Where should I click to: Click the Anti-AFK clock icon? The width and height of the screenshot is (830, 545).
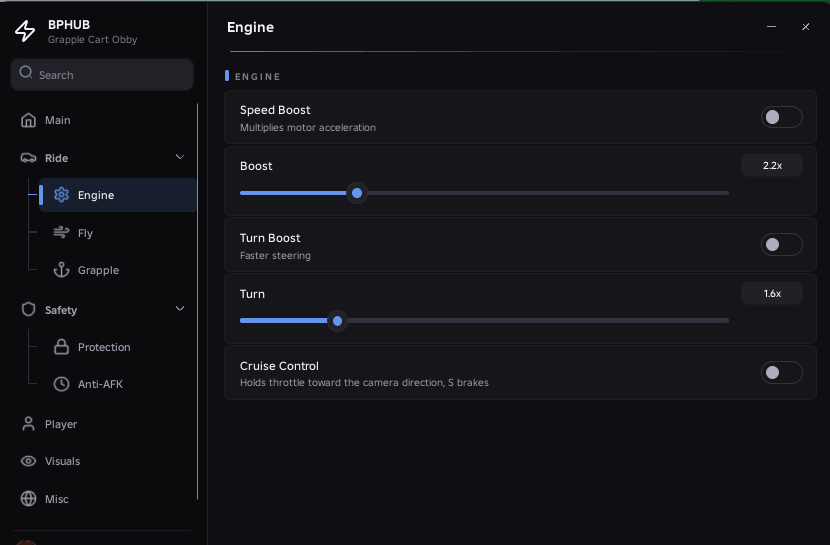(61, 384)
